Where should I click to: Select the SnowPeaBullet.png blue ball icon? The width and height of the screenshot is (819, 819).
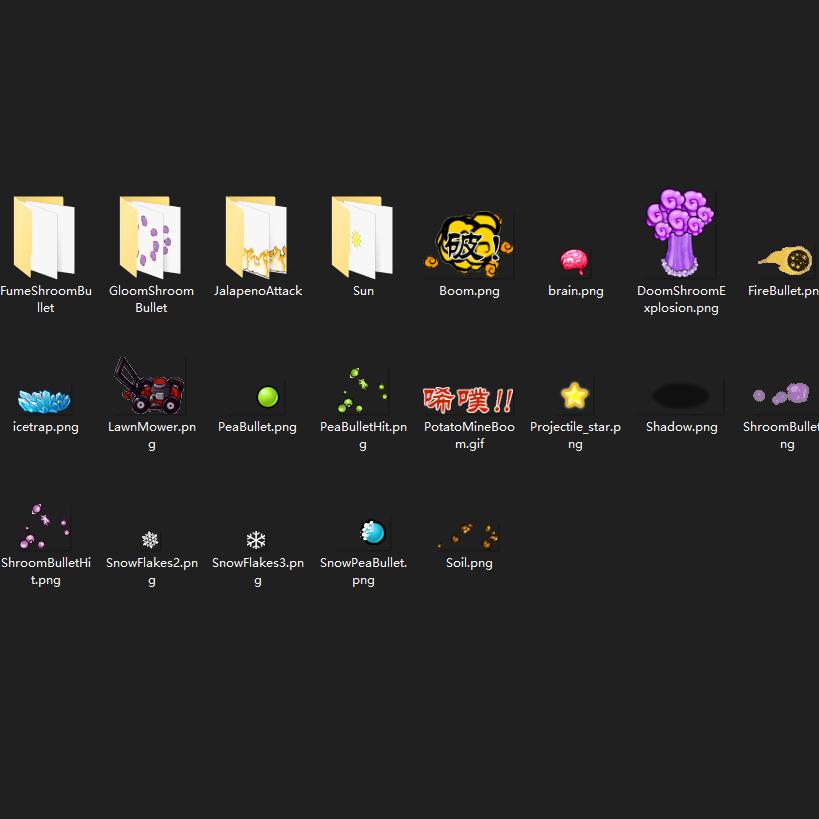tap(372, 532)
